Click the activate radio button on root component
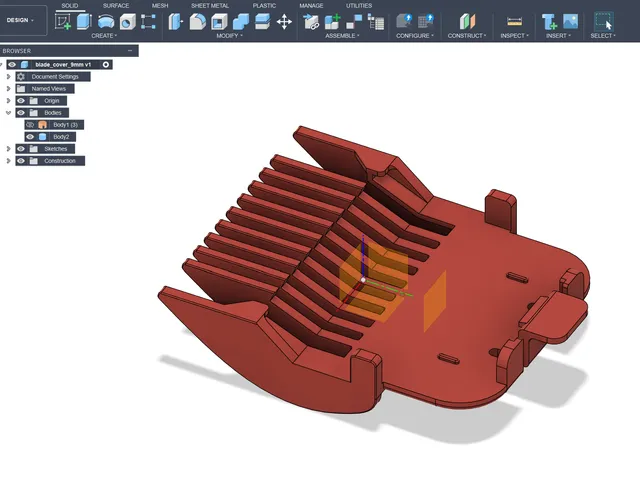640x480 pixels. pos(106,64)
